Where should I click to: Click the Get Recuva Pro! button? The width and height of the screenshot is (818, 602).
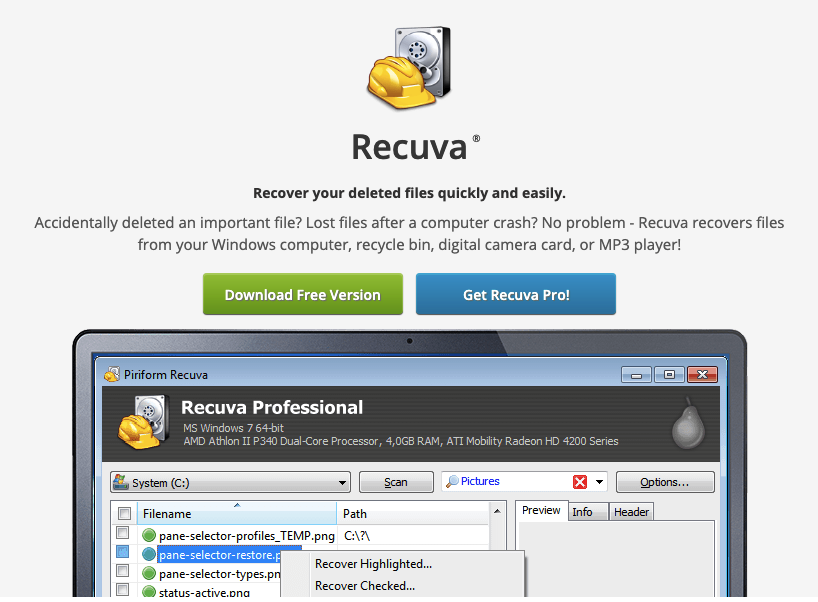(x=516, y=295)
